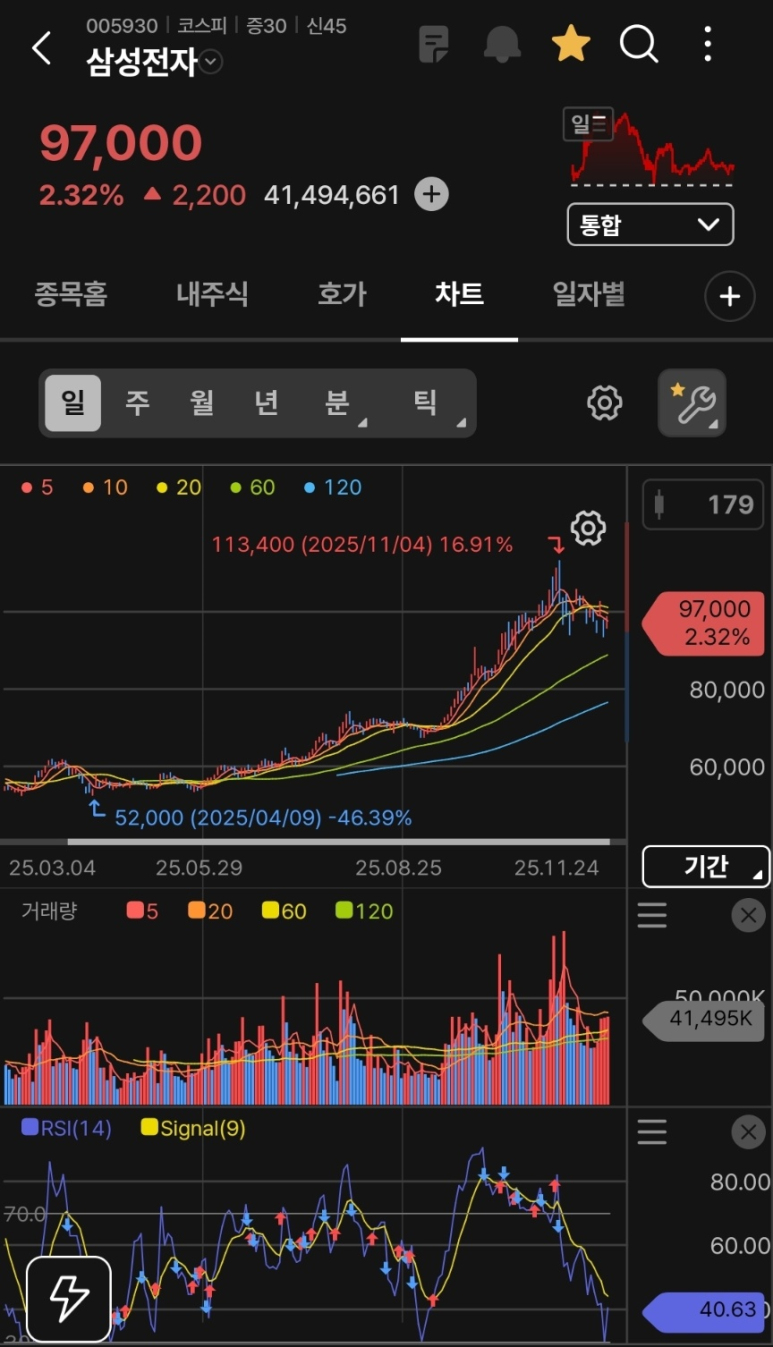Tap the volume 120 average legend
Viewport: 773px width, 1347px height.
tap(365, 911)
